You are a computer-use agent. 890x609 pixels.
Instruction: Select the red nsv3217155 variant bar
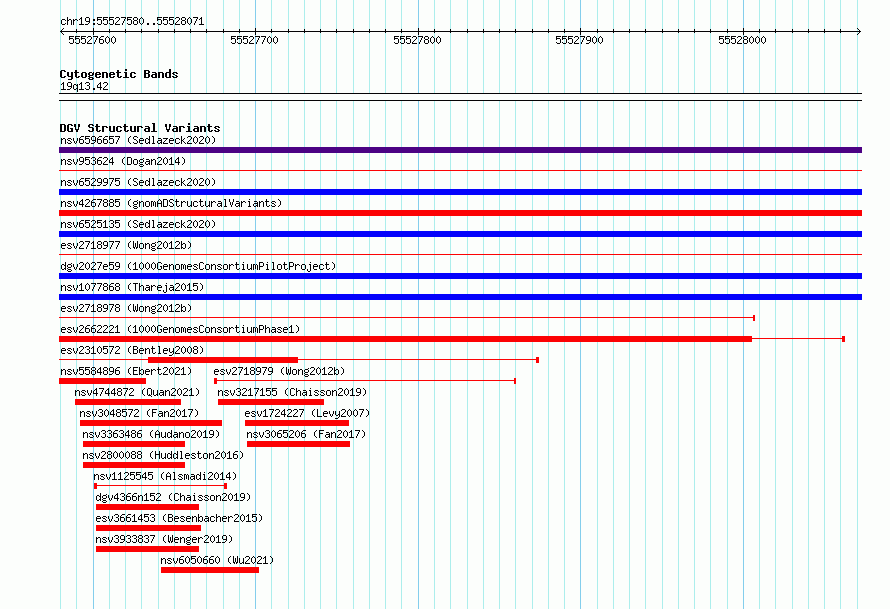tap(271, 402)
